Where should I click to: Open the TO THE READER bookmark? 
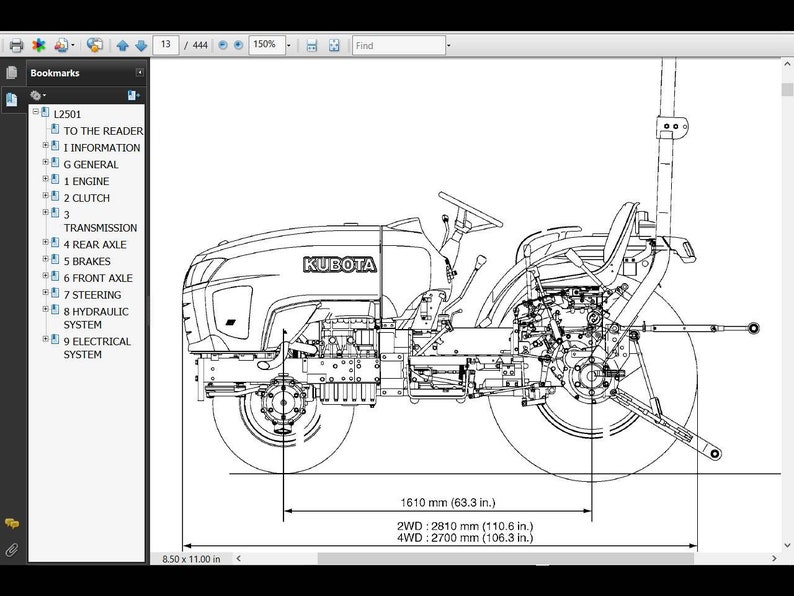pyautogui.click(x=103, y=131)
